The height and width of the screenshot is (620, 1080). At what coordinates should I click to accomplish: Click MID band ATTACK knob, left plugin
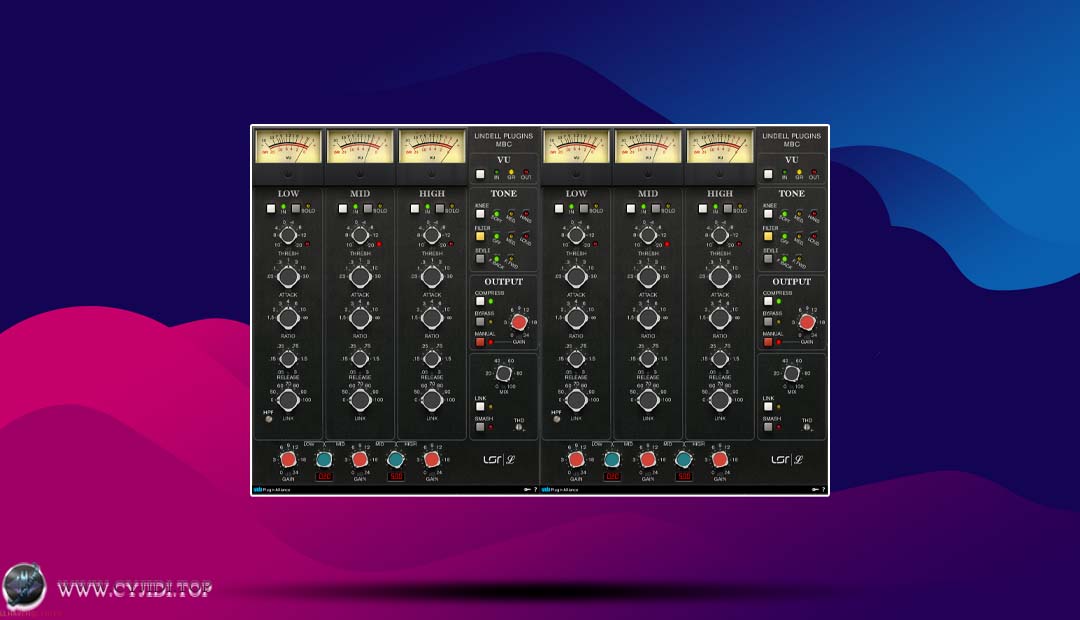click(x=360, y=277)
